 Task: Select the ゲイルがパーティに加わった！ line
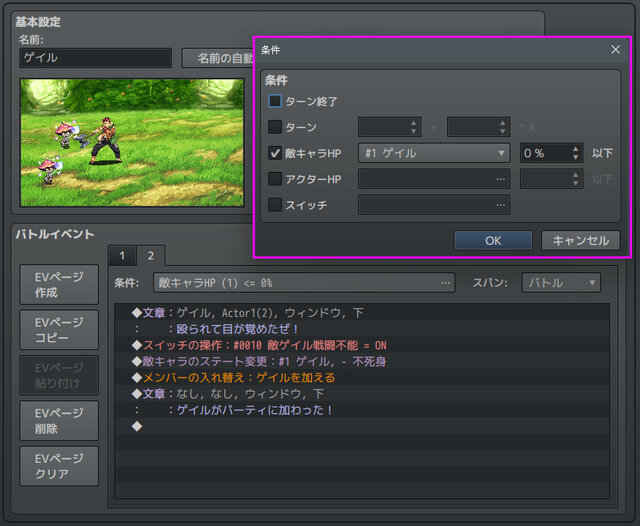[x=362, y=410]
